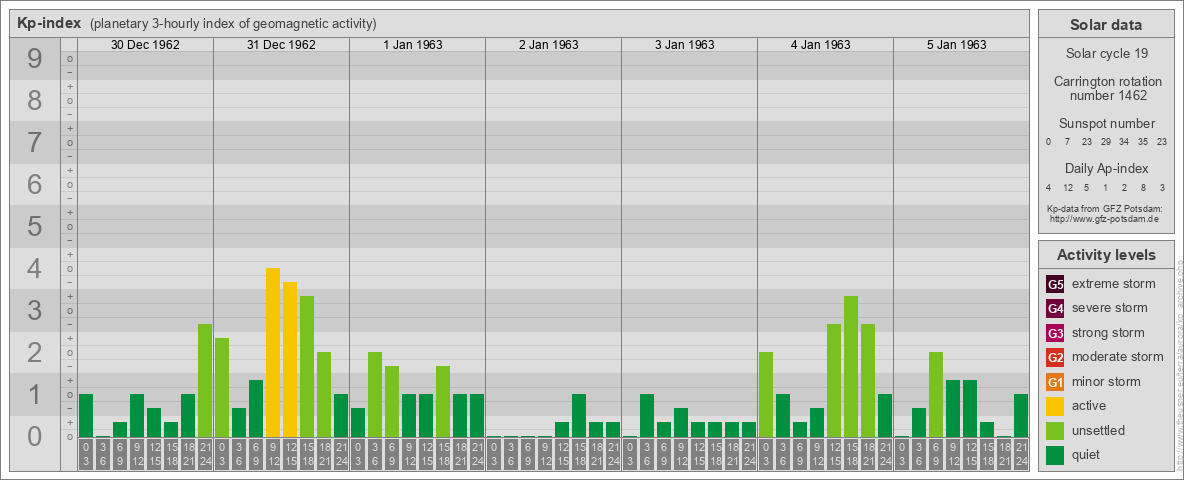
Task: Click the light green 6-9 bar on 5 Jan
Action: tap(936, 395)
